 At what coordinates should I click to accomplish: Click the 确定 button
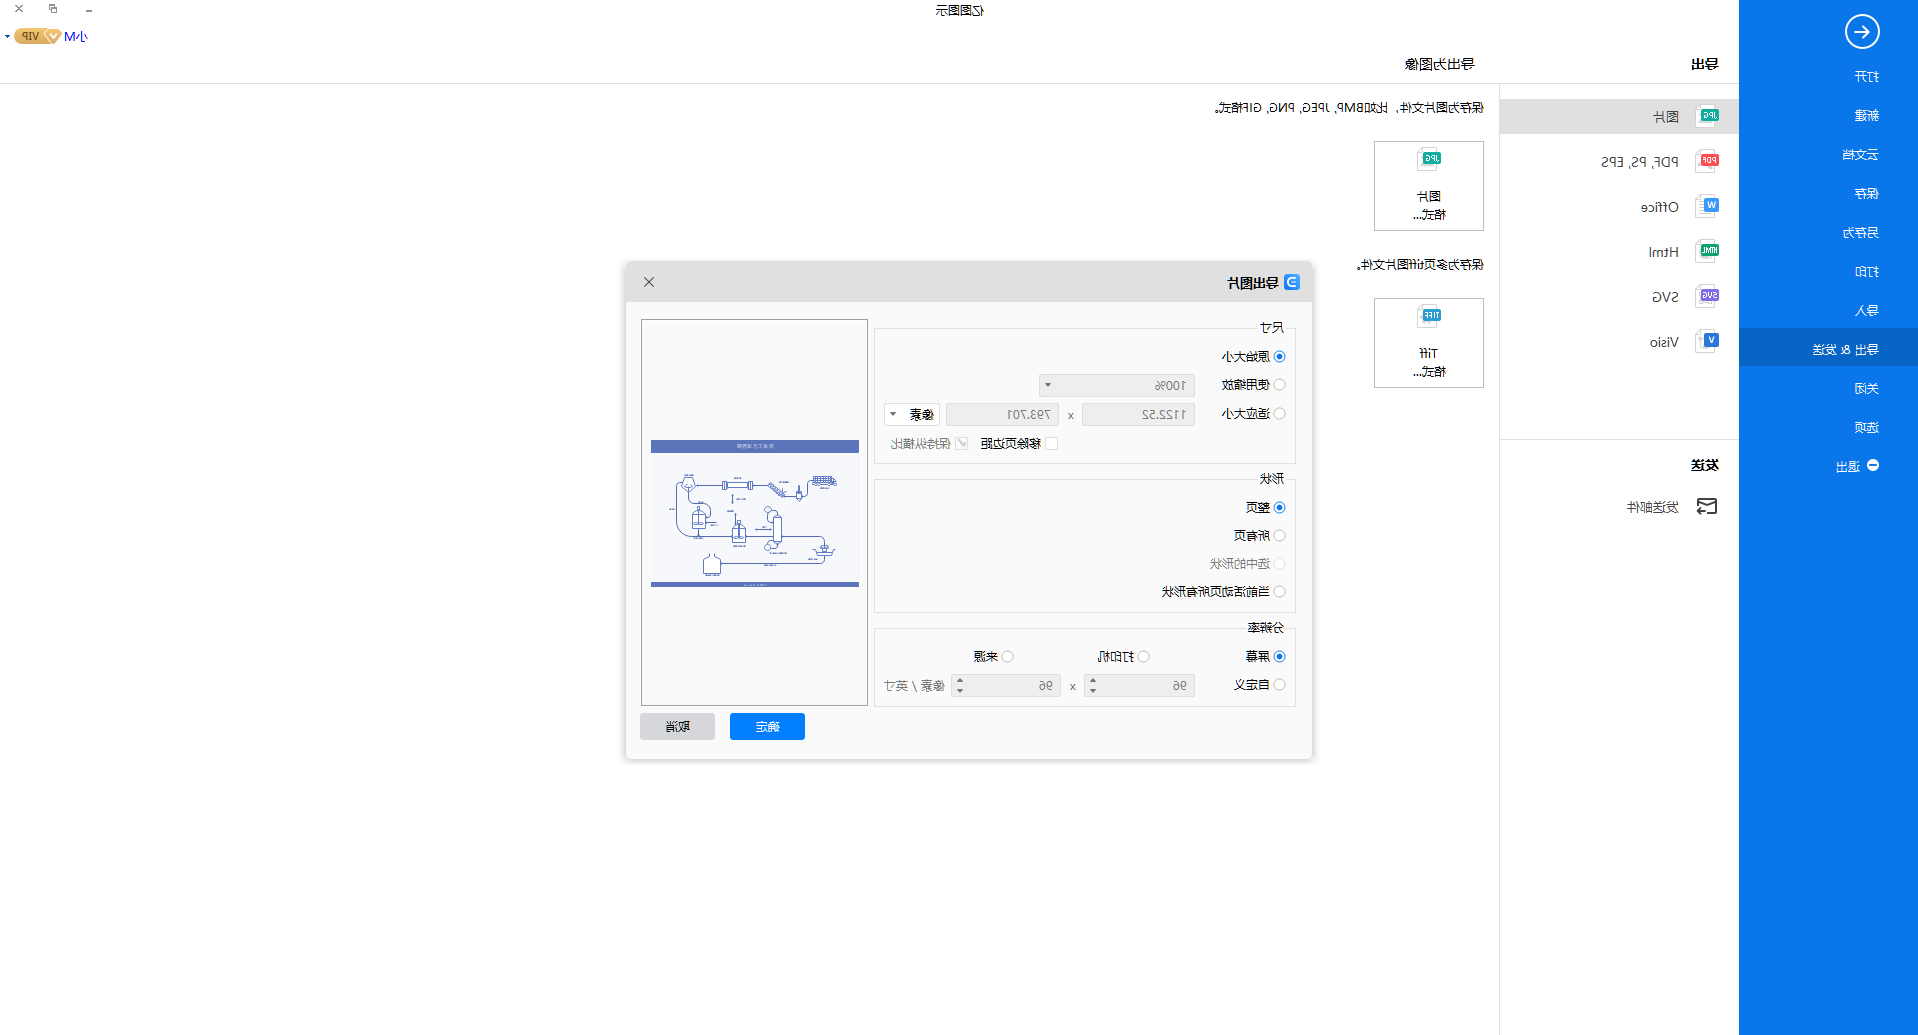[767, 727]
